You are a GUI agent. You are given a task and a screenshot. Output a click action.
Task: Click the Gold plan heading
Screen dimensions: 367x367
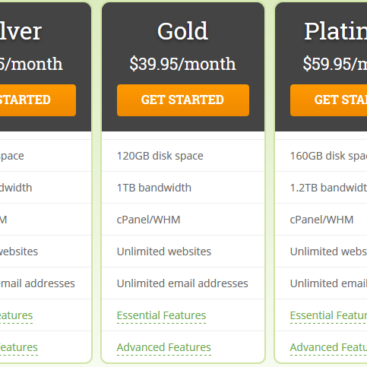183,31
